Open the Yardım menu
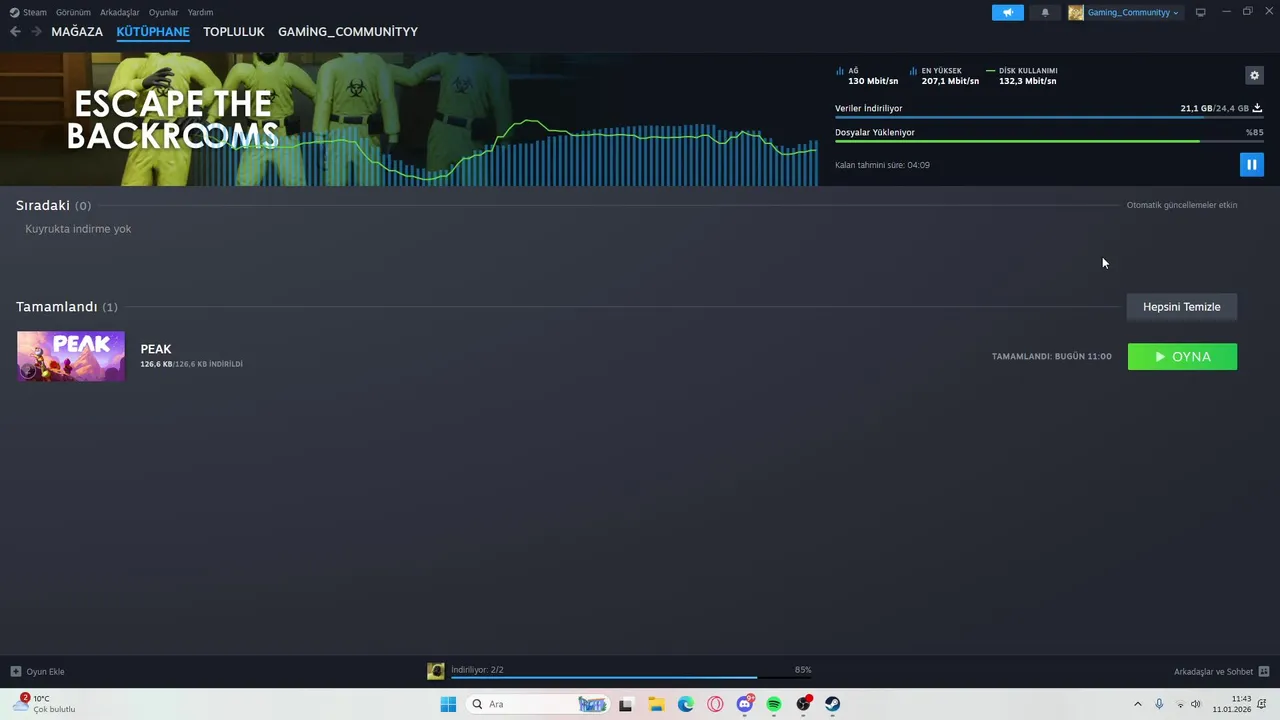 click(200, 12)
